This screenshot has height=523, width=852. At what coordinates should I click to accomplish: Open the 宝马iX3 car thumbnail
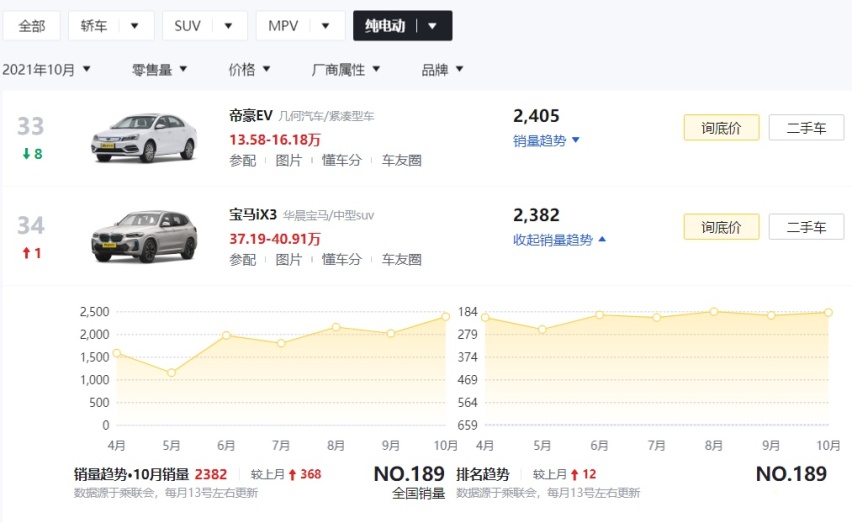tap(144, 237)
